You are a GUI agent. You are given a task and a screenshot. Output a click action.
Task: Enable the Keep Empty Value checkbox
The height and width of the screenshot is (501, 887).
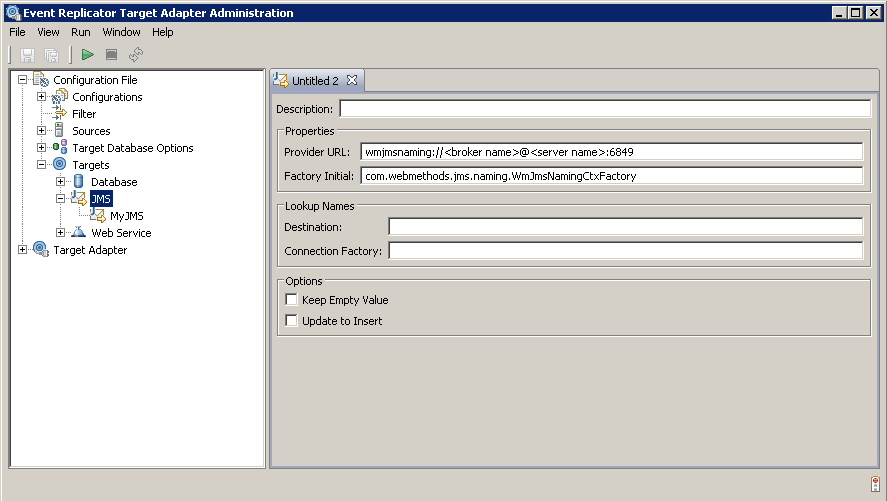[292, 300]
